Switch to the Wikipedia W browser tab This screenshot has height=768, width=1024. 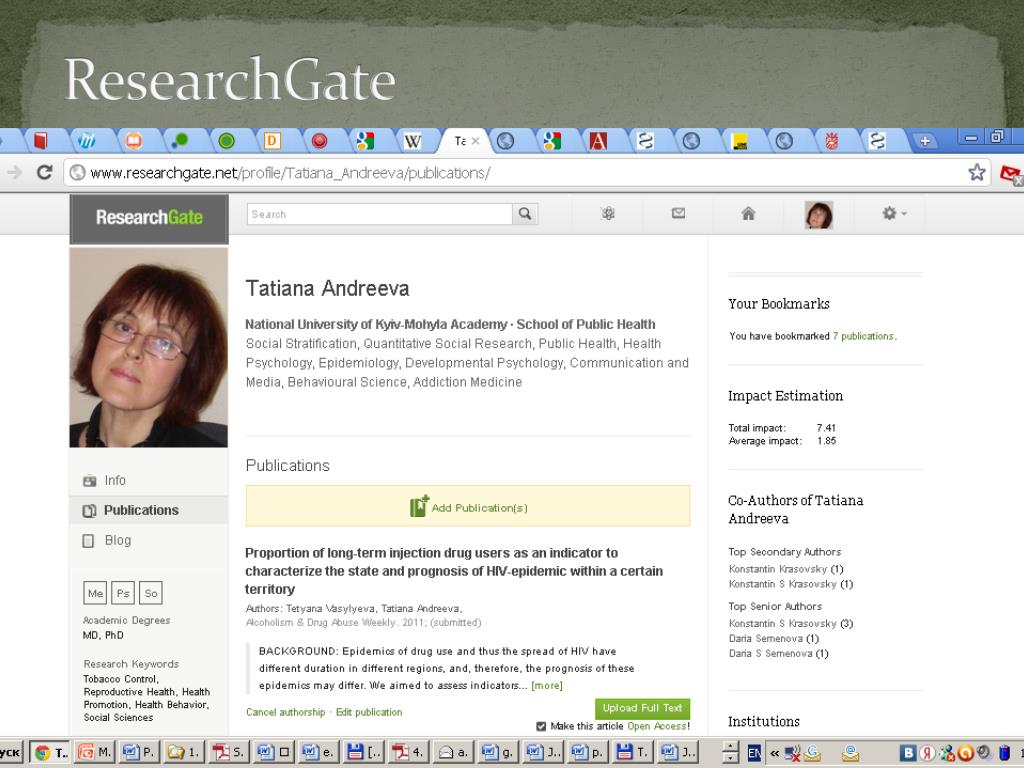[x=412, y=140]
